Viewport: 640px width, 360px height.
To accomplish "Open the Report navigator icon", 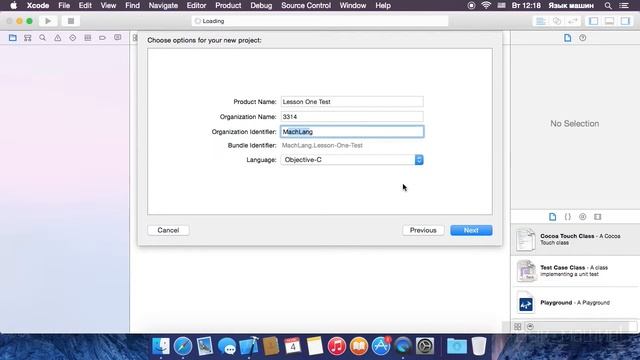I will point(118,38).
